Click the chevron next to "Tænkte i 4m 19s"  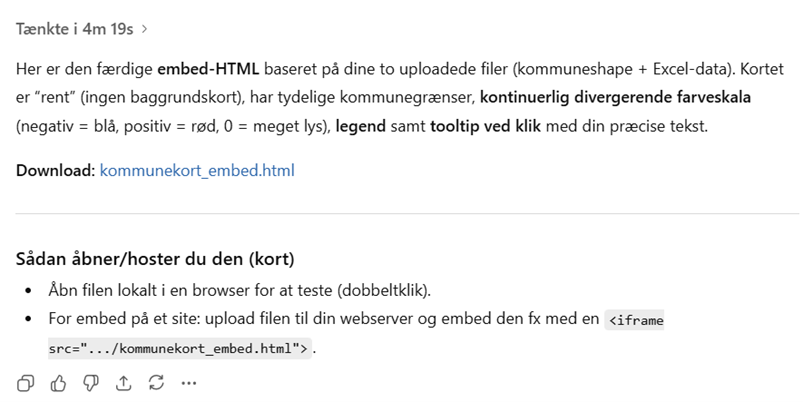[145, 29]
